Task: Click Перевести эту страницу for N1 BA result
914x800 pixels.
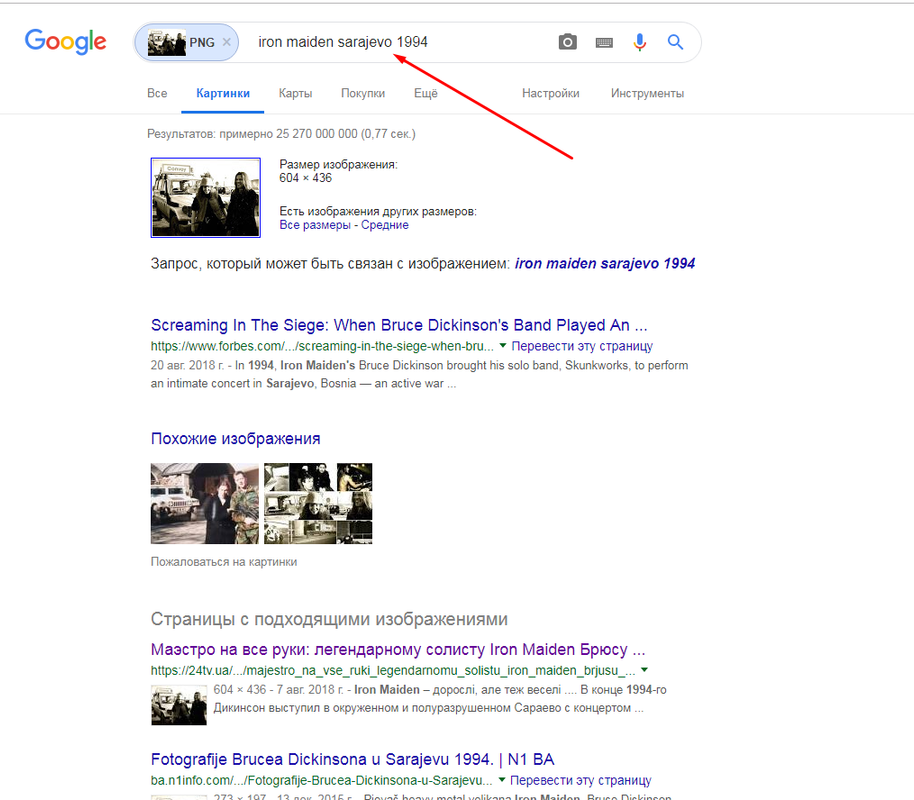Action: pos(581,780)
